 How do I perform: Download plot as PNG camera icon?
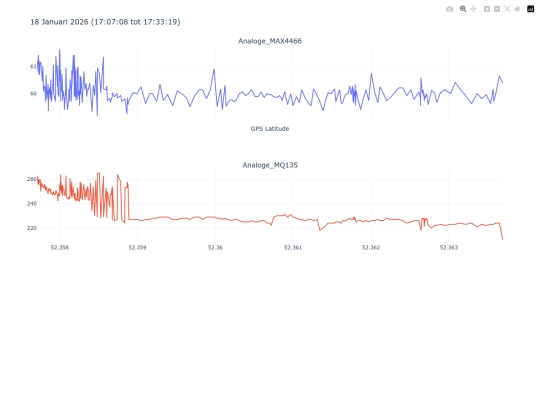point(449,9)
